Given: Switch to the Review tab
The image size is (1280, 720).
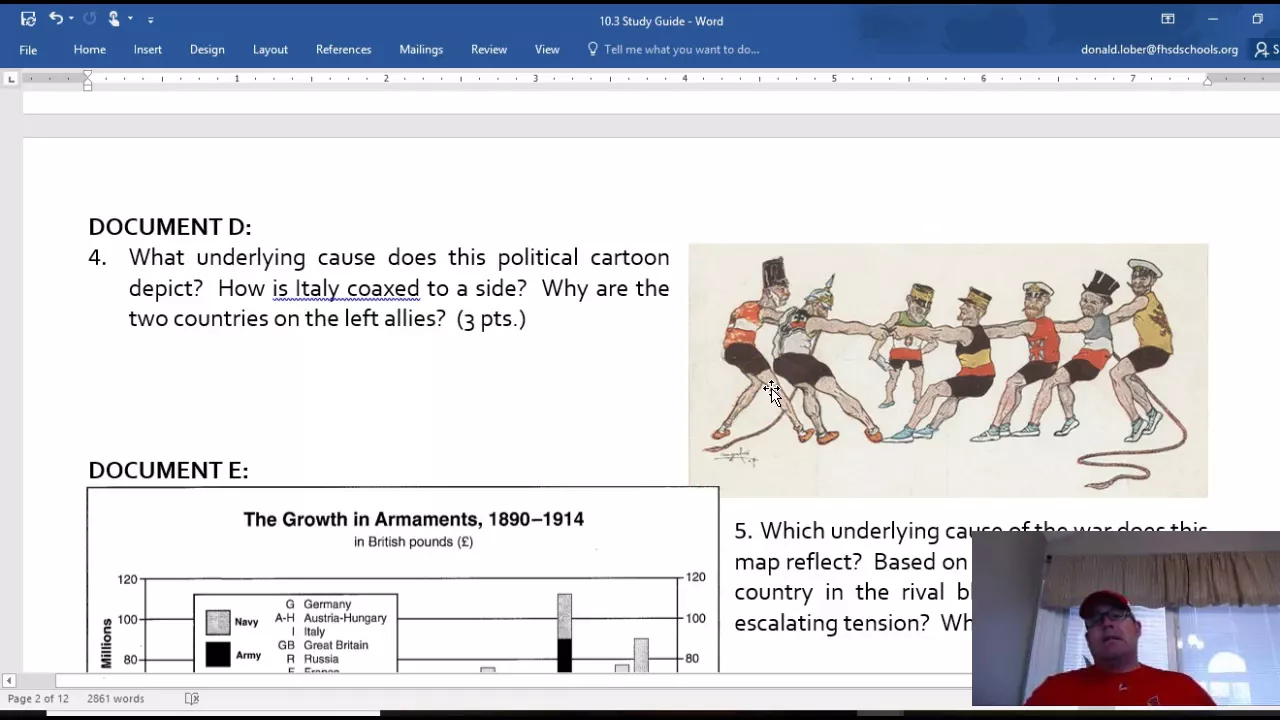Looking at the screenshot, I should (489, 50).
